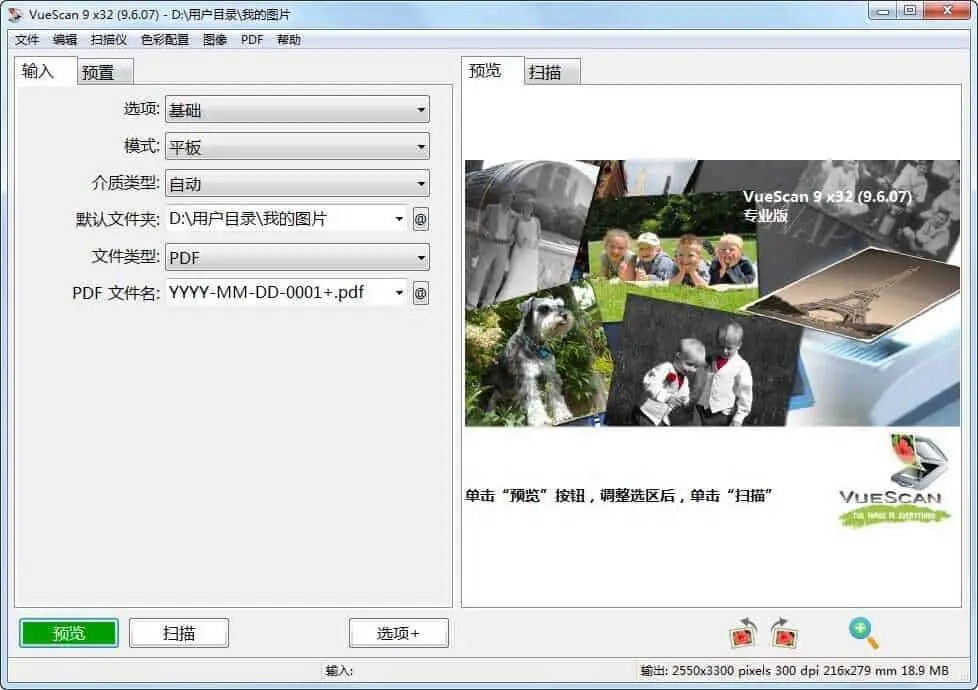Open the 扫描仪 menu
Image resolution: width=978 pixels, height=690 pixels.
[108, 40]
